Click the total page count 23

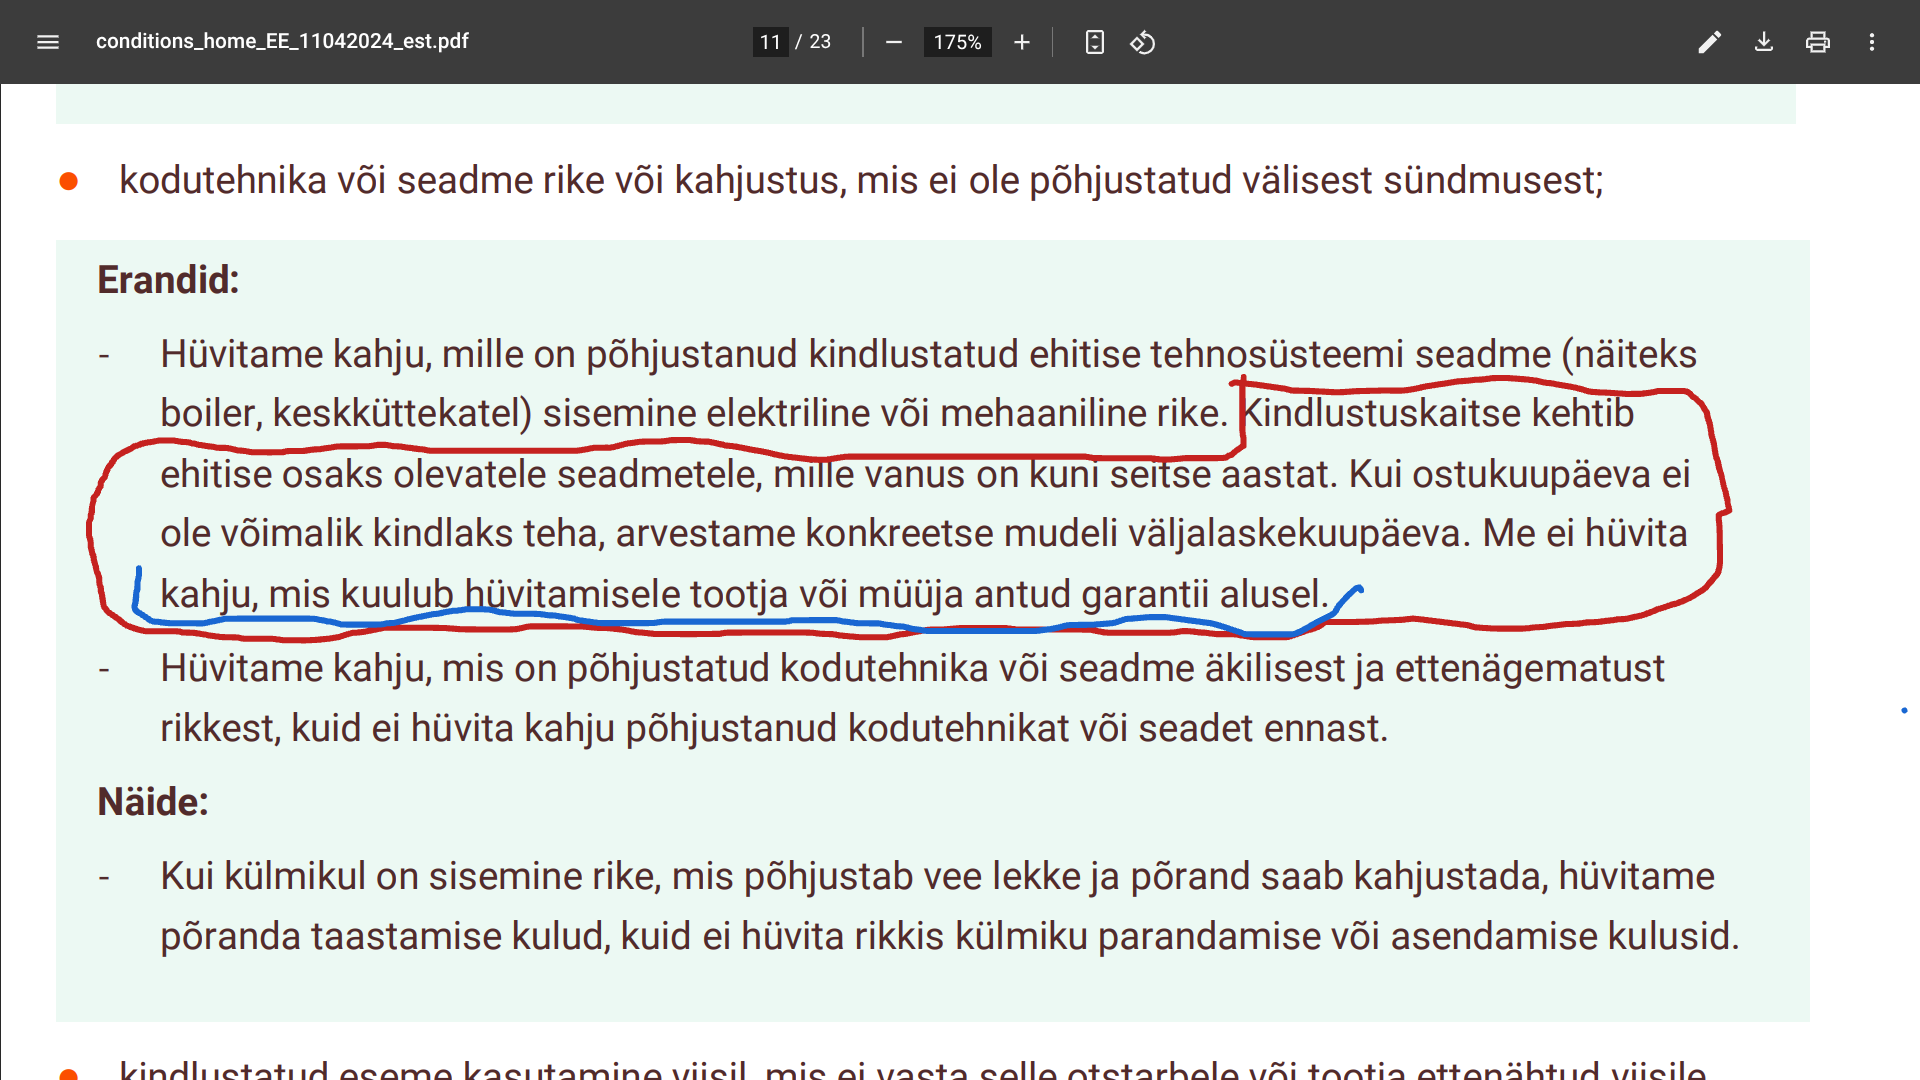(x=820, y=42)
